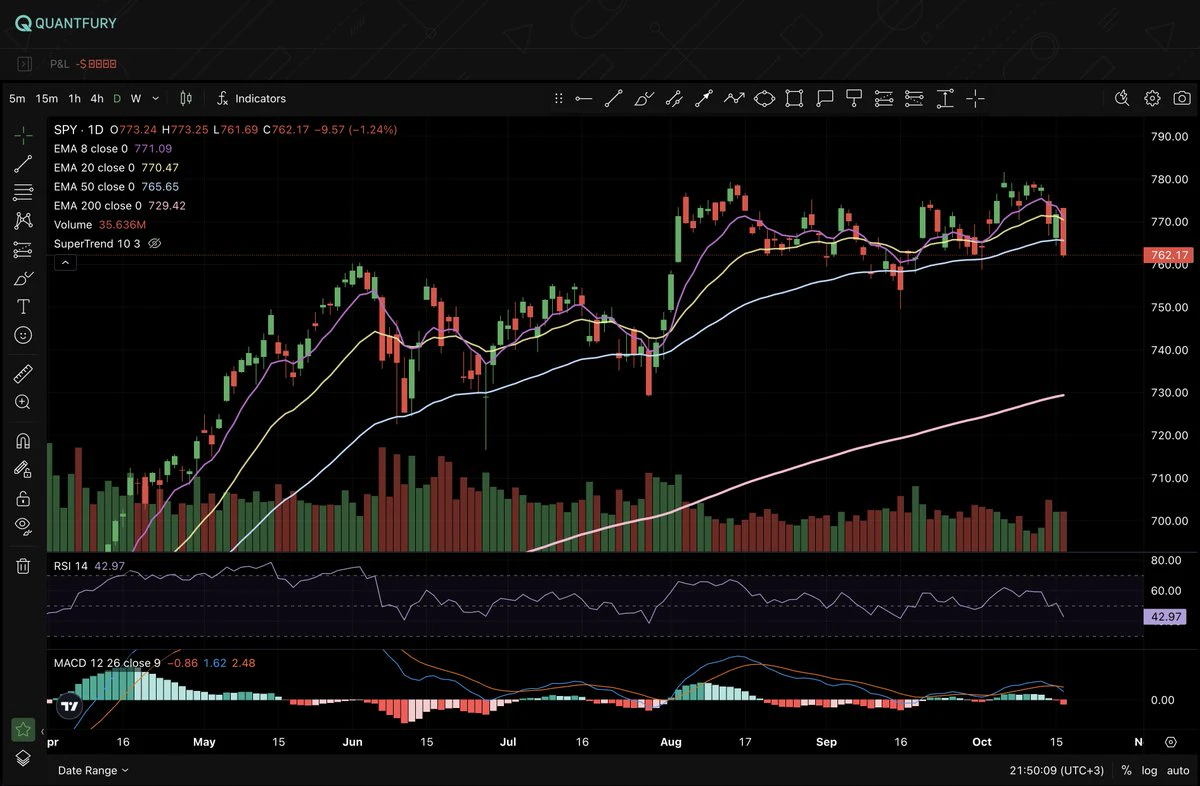Select the crosshair cursor tool in sidebar
Image resolution: width=1200 pixels, height=786 pixels.
pyautogui.click(x=23, y=134)
